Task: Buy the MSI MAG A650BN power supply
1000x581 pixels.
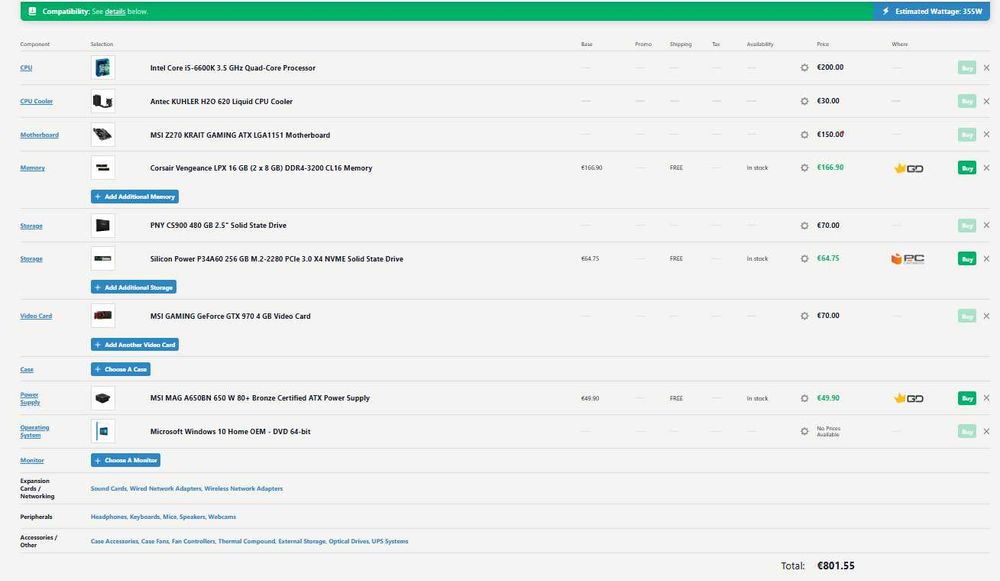Action: tap(966, 398)
